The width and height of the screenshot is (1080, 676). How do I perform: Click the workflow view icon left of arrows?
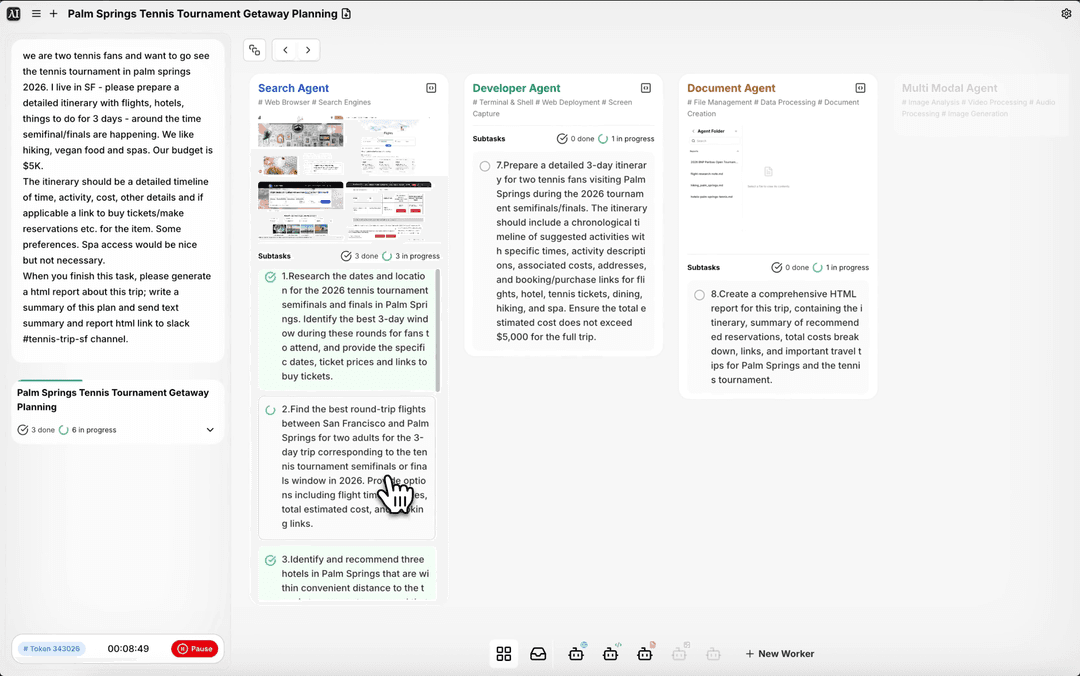click(x=254, y=50)
